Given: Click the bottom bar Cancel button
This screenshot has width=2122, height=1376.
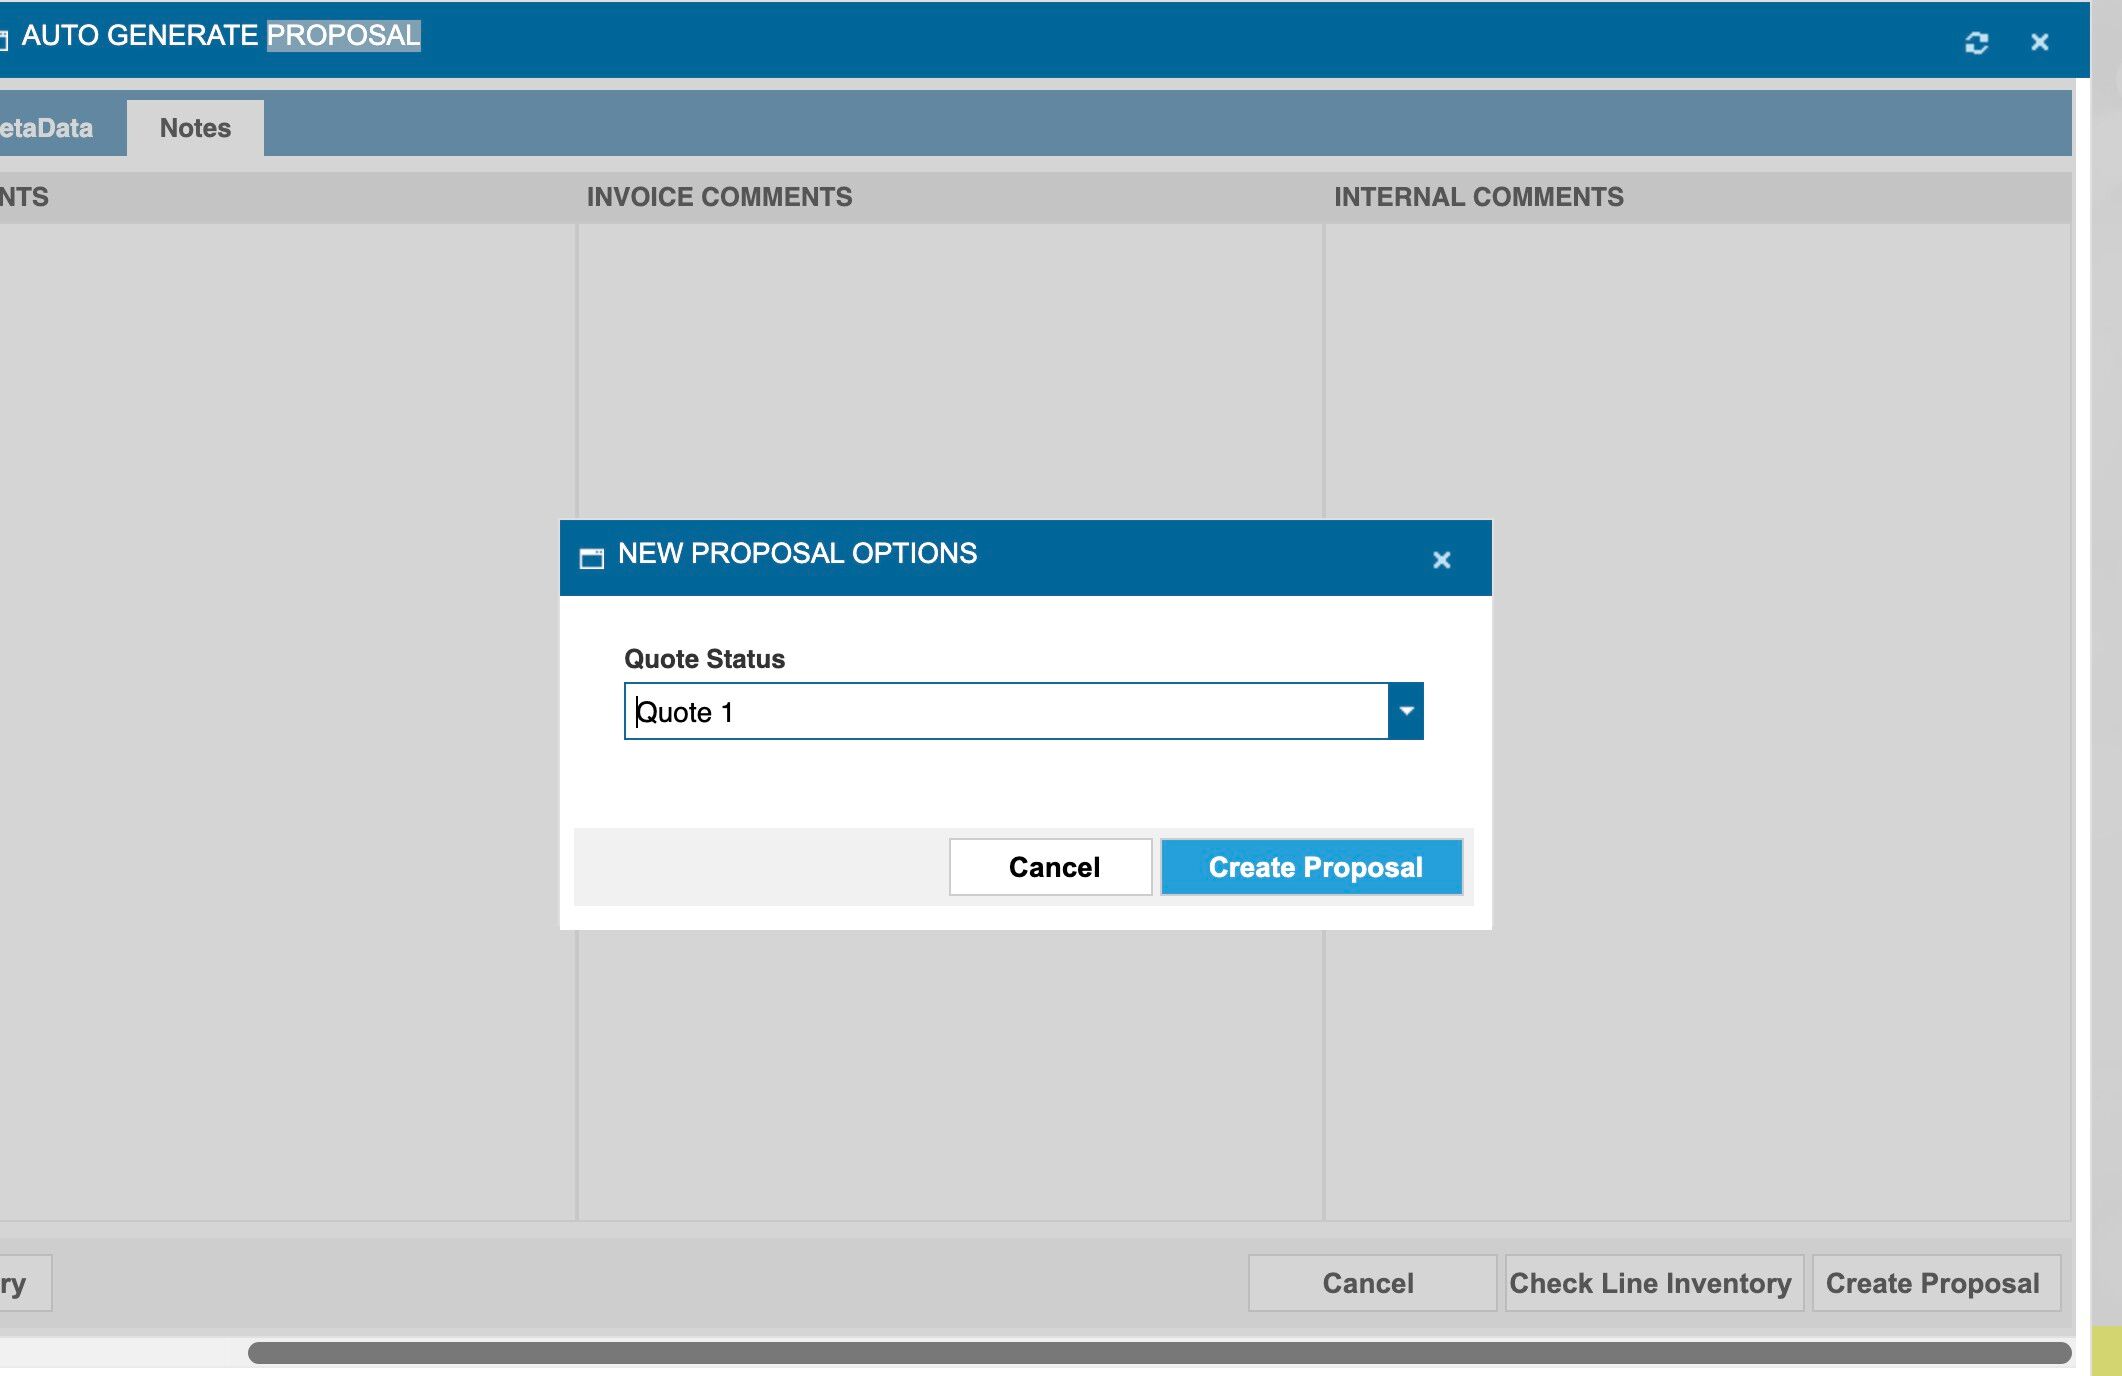Looking at the screenshot, I should tap(1369, 1283).
